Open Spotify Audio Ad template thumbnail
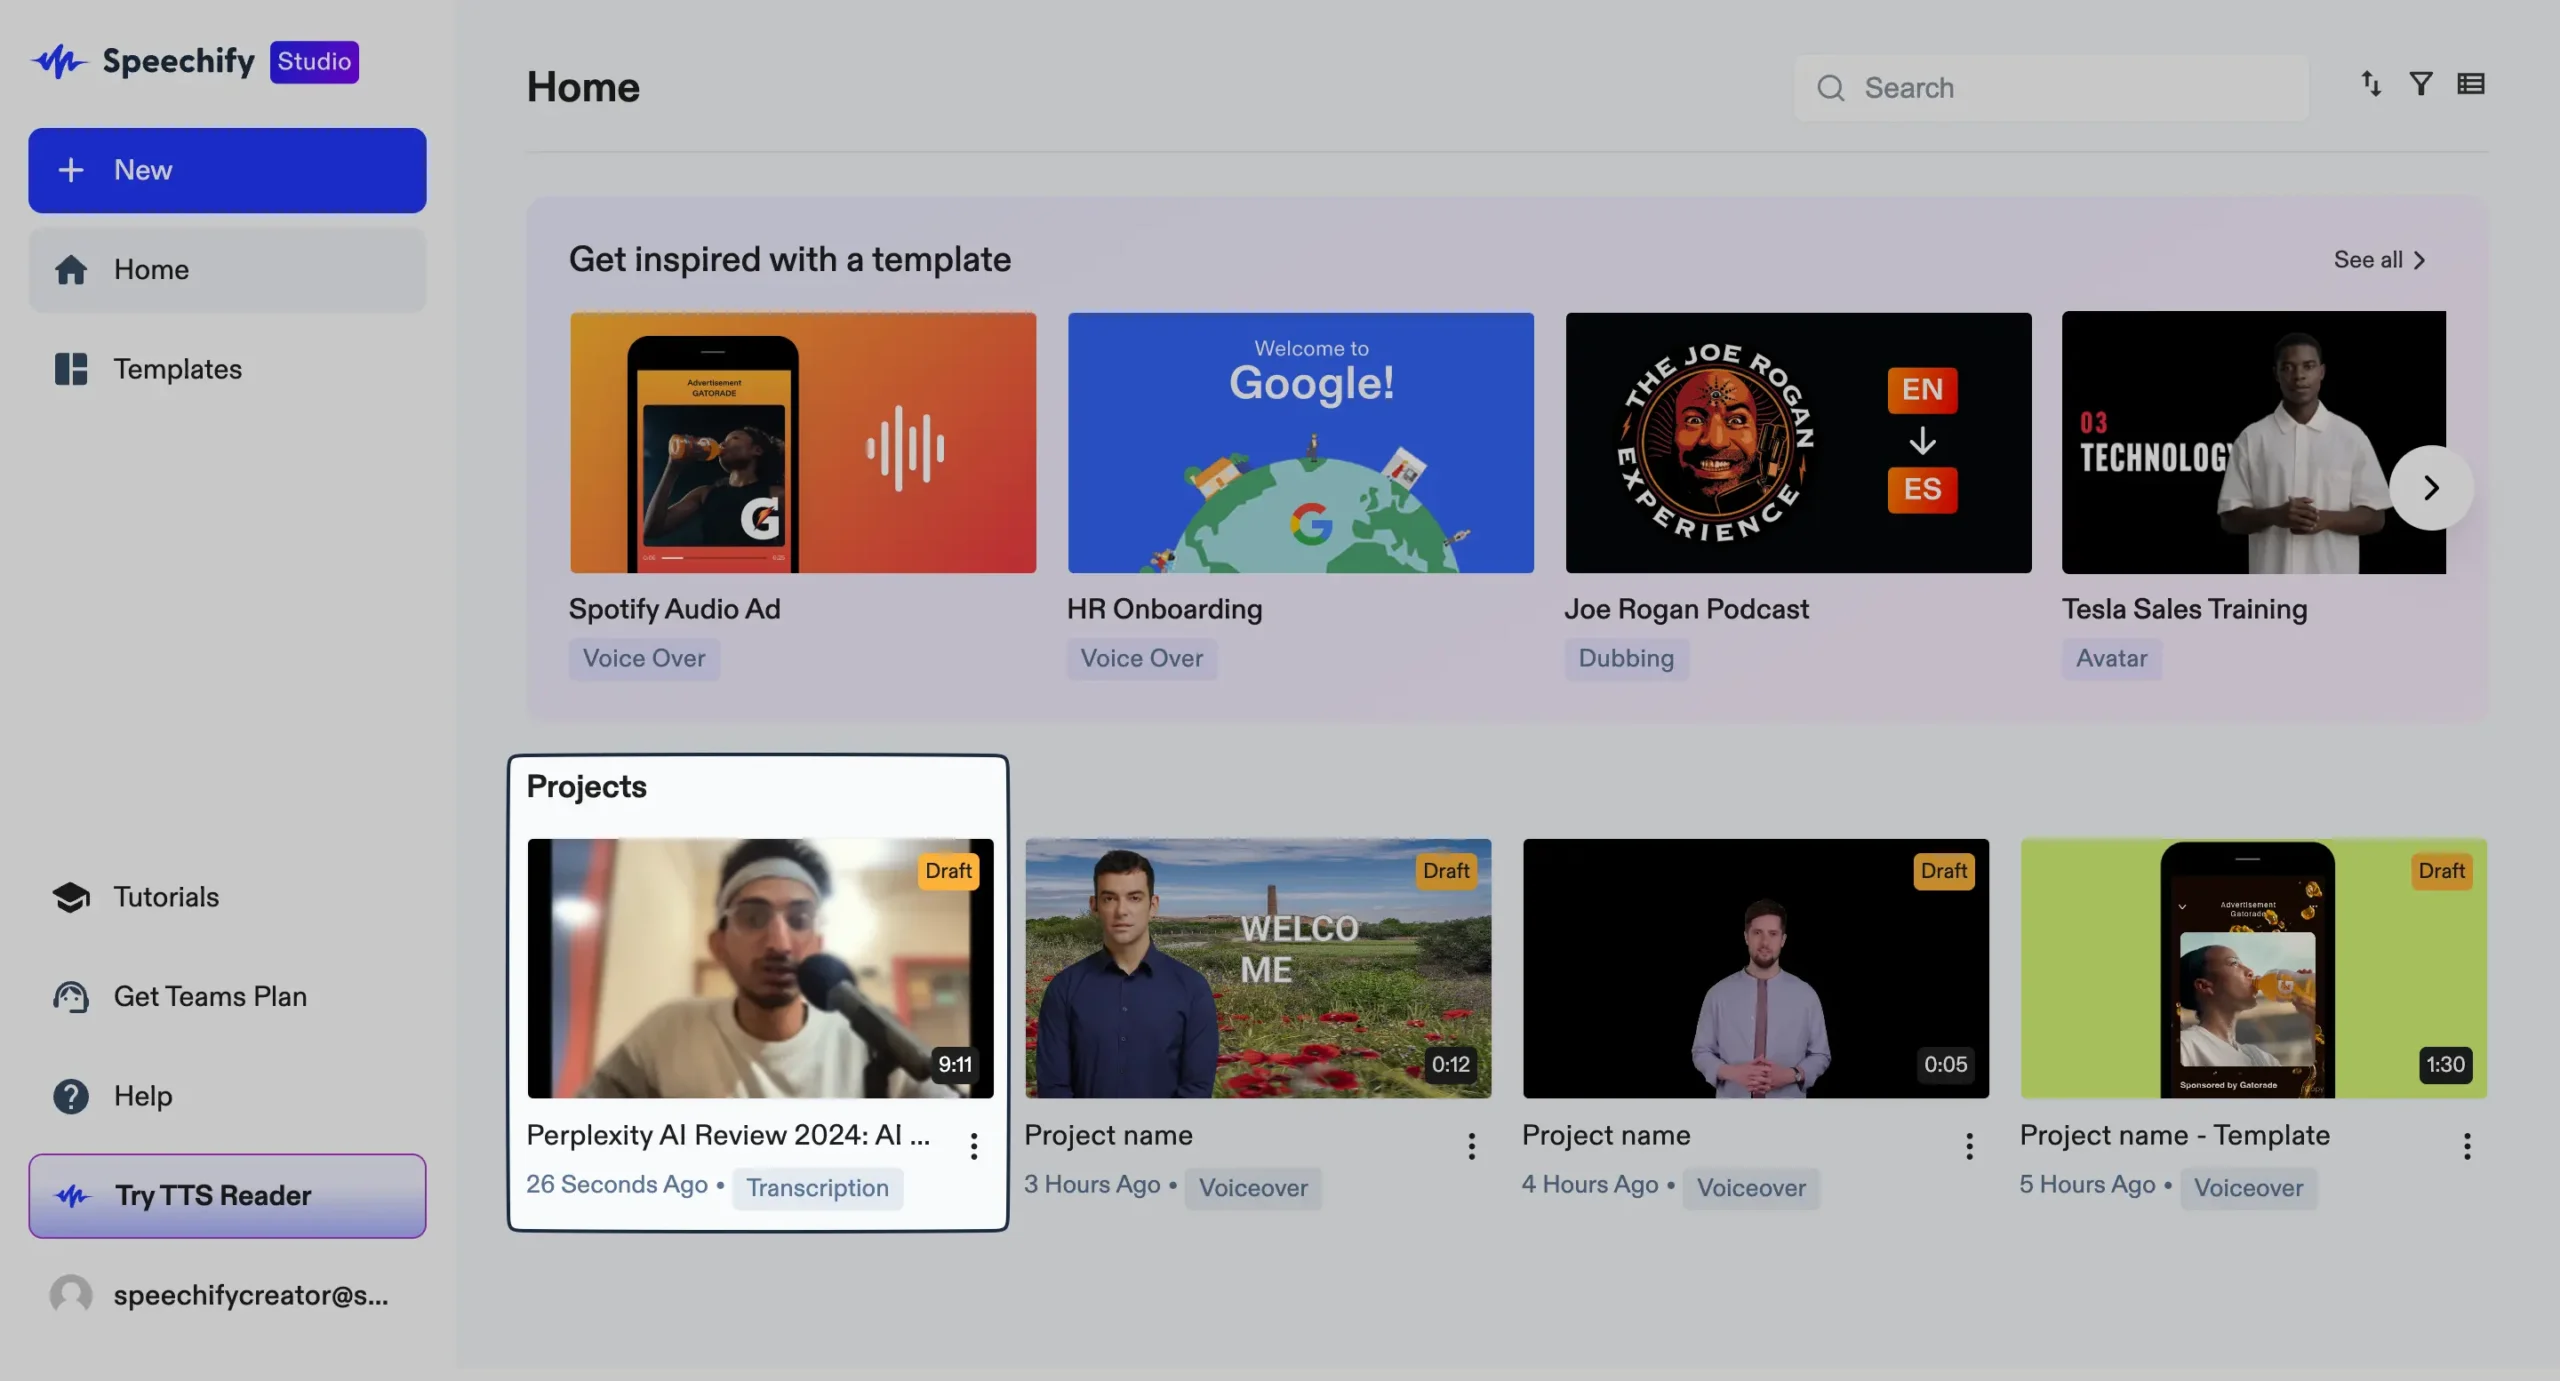The image size is (2560, 1381). point(803,443)
